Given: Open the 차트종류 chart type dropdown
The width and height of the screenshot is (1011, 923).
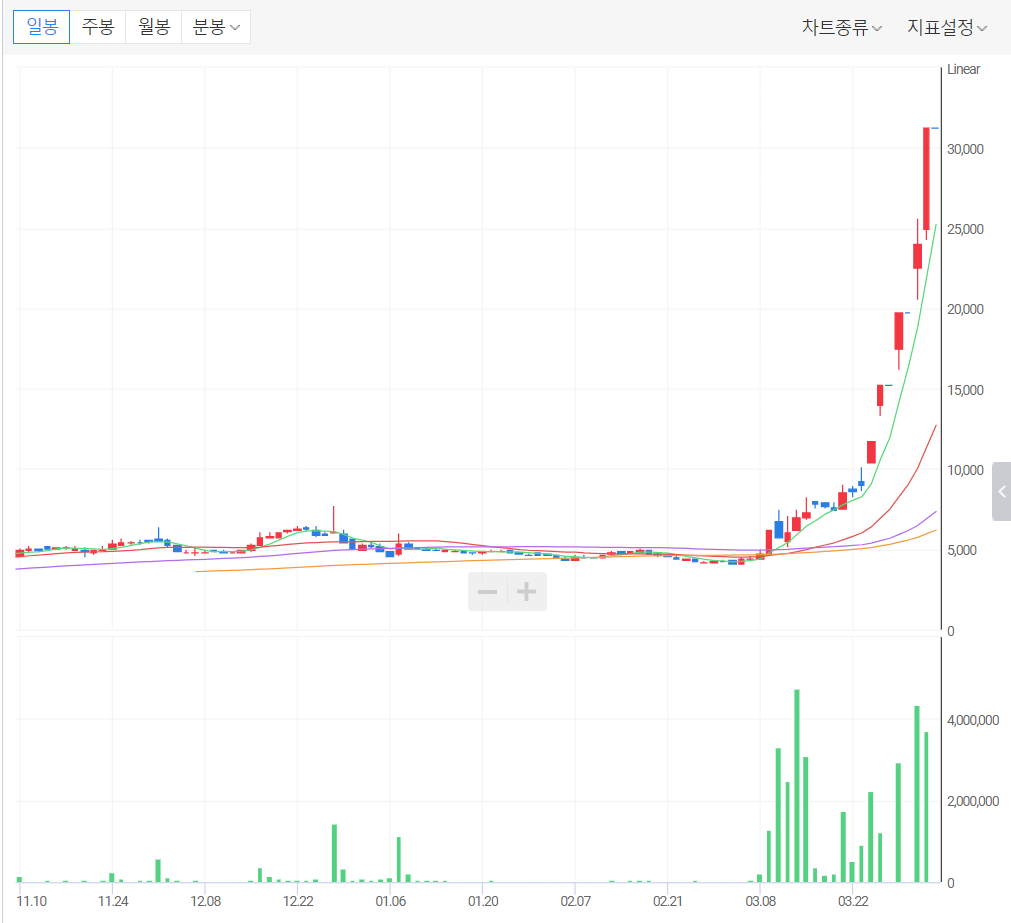Looking at the screenshot, I should [841, 27].
